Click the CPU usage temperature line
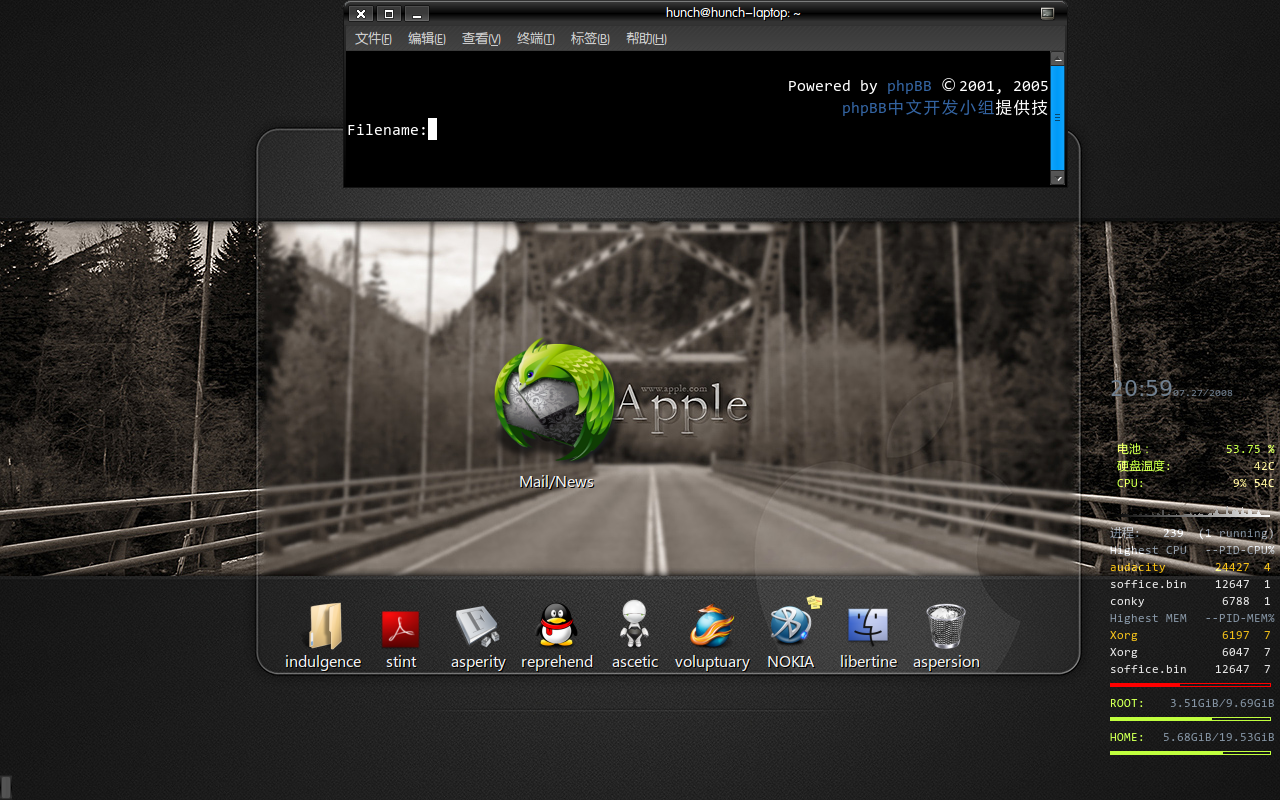The height and width of the screenshot is (800, 1280). tap(1195, 483)
